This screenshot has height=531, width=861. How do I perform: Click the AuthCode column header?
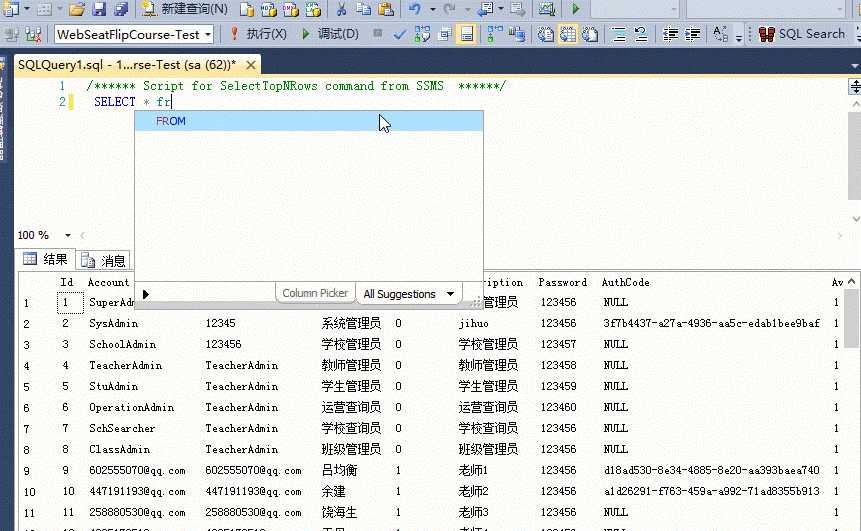pyautogui.click(x=625, y=282)
